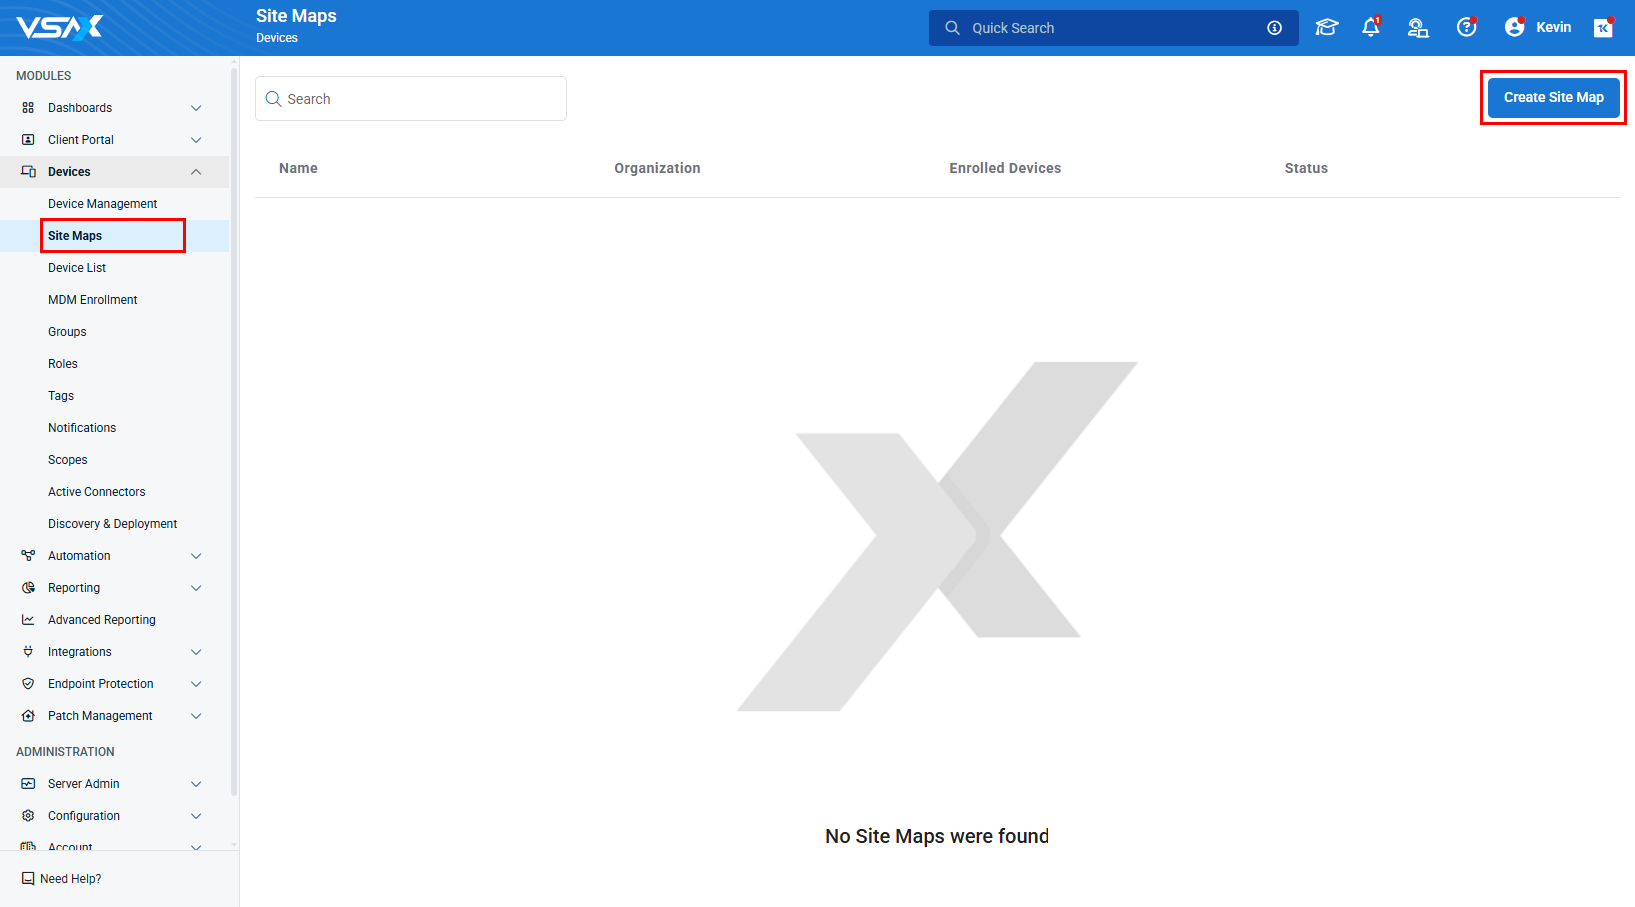Open Discovery & Deployment in sidebar
Viewport: 1635px width, 907px height.
pos(113,524)
